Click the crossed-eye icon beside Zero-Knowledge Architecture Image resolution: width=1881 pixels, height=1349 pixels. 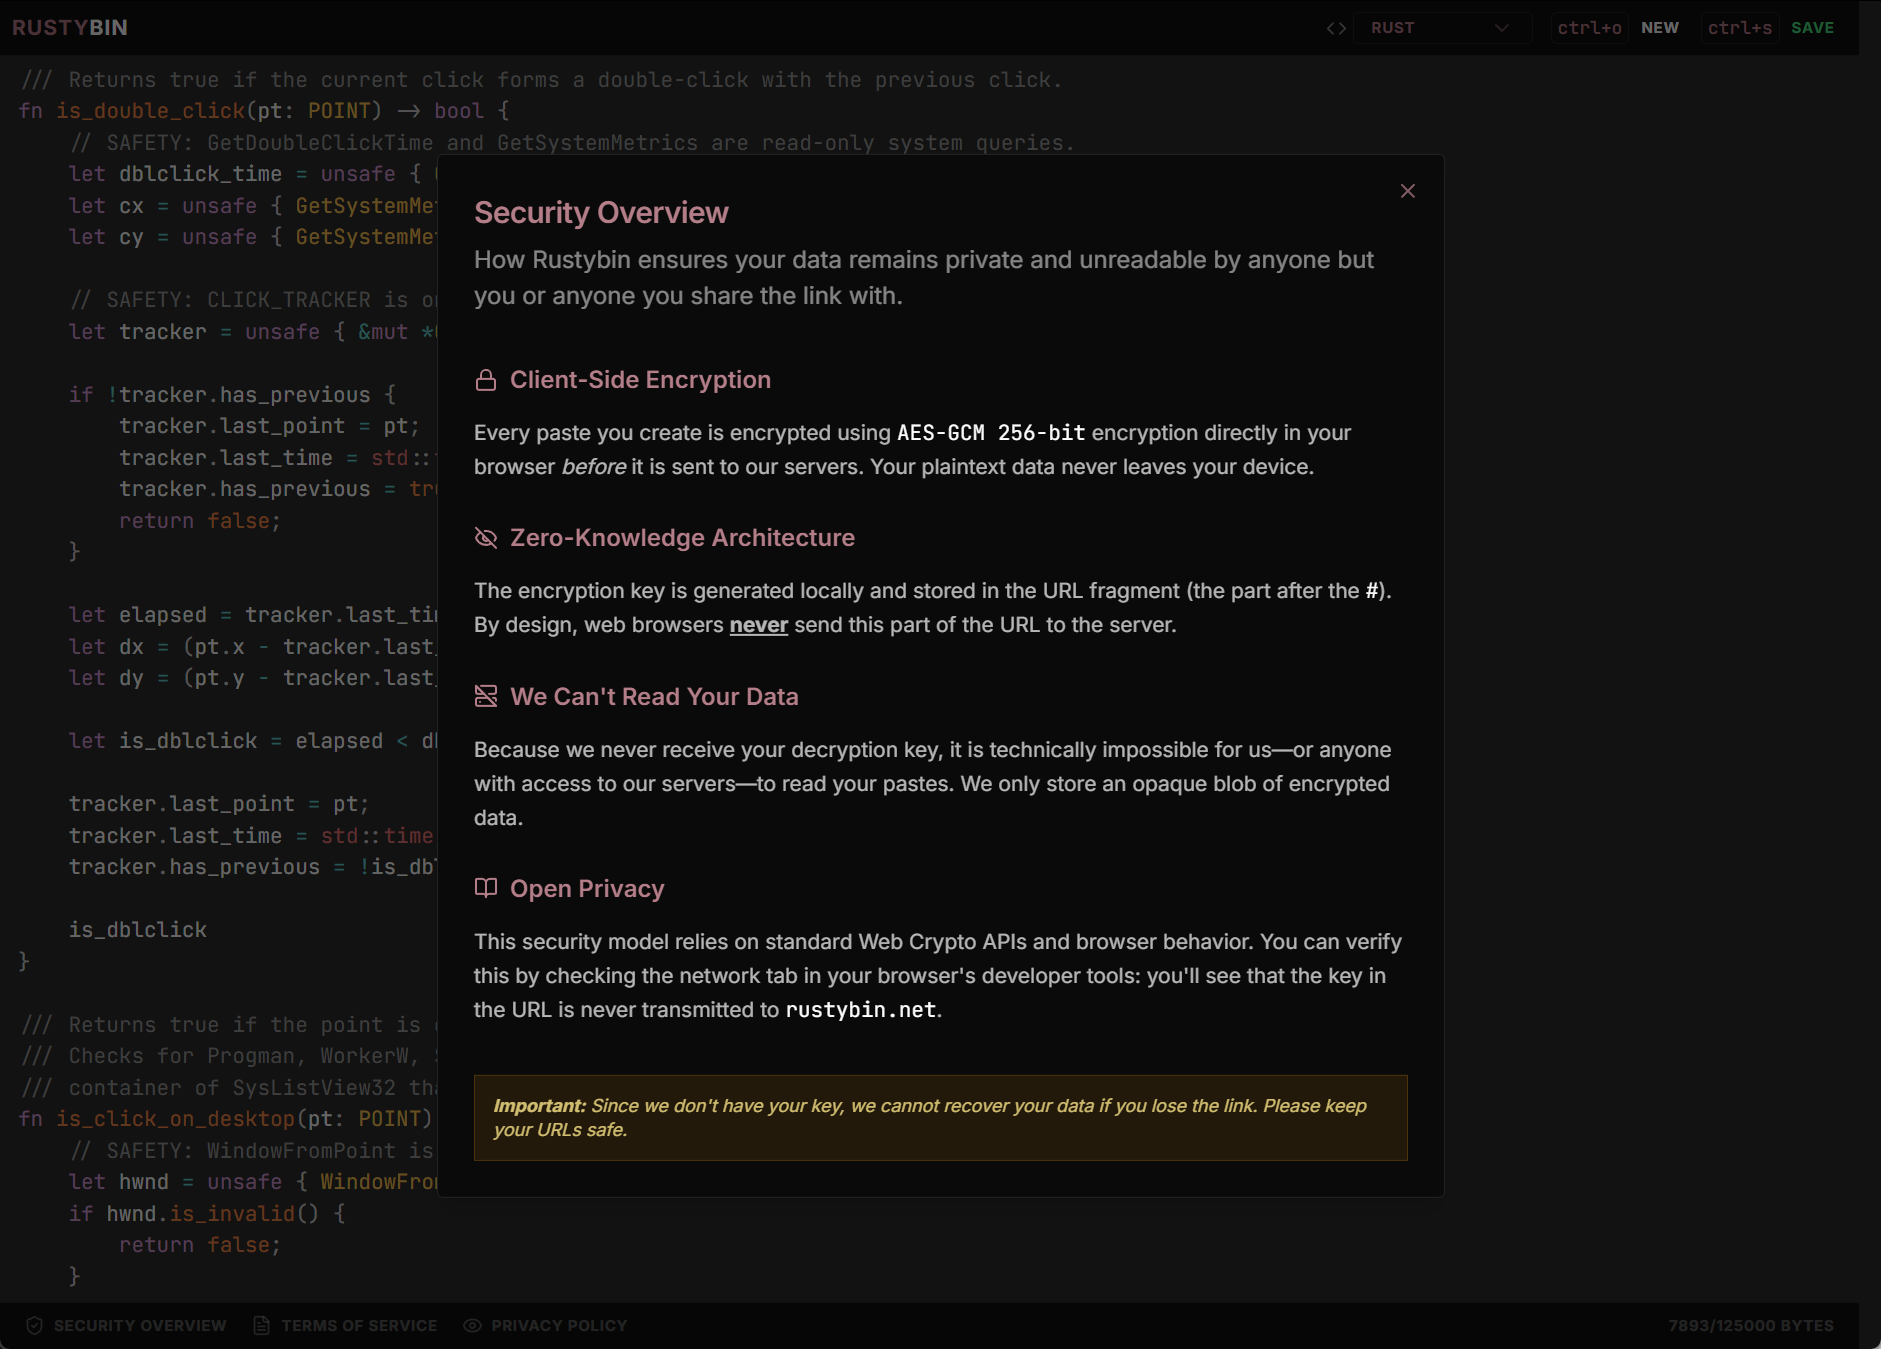point(486,538)
